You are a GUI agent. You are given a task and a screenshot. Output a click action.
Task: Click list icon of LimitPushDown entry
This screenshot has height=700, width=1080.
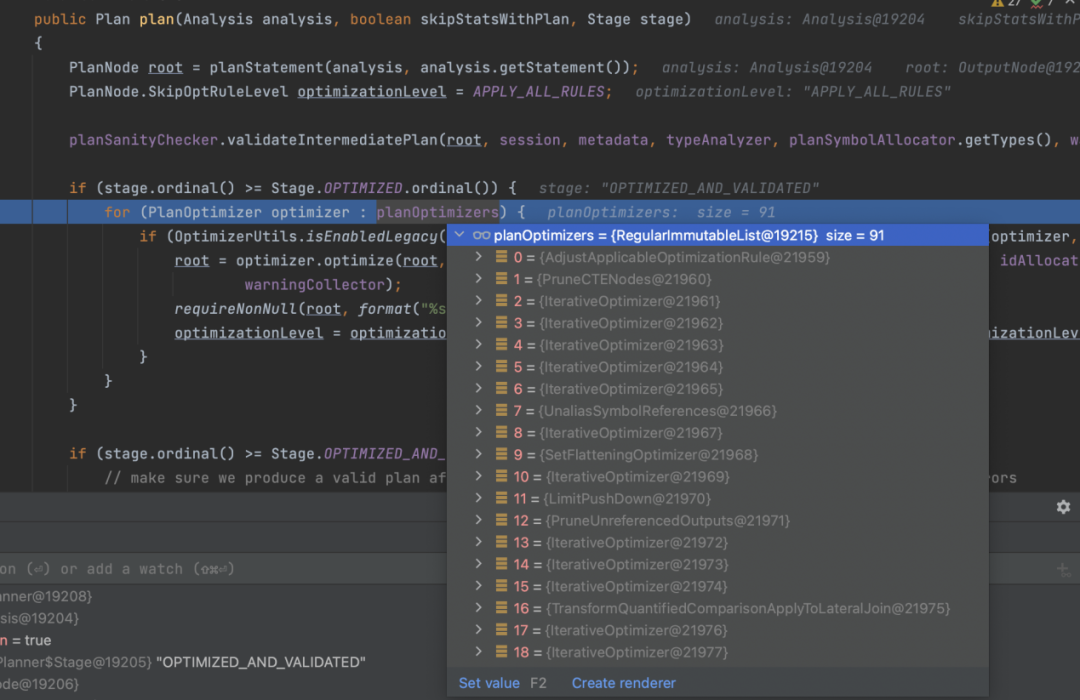click(502, 499)
